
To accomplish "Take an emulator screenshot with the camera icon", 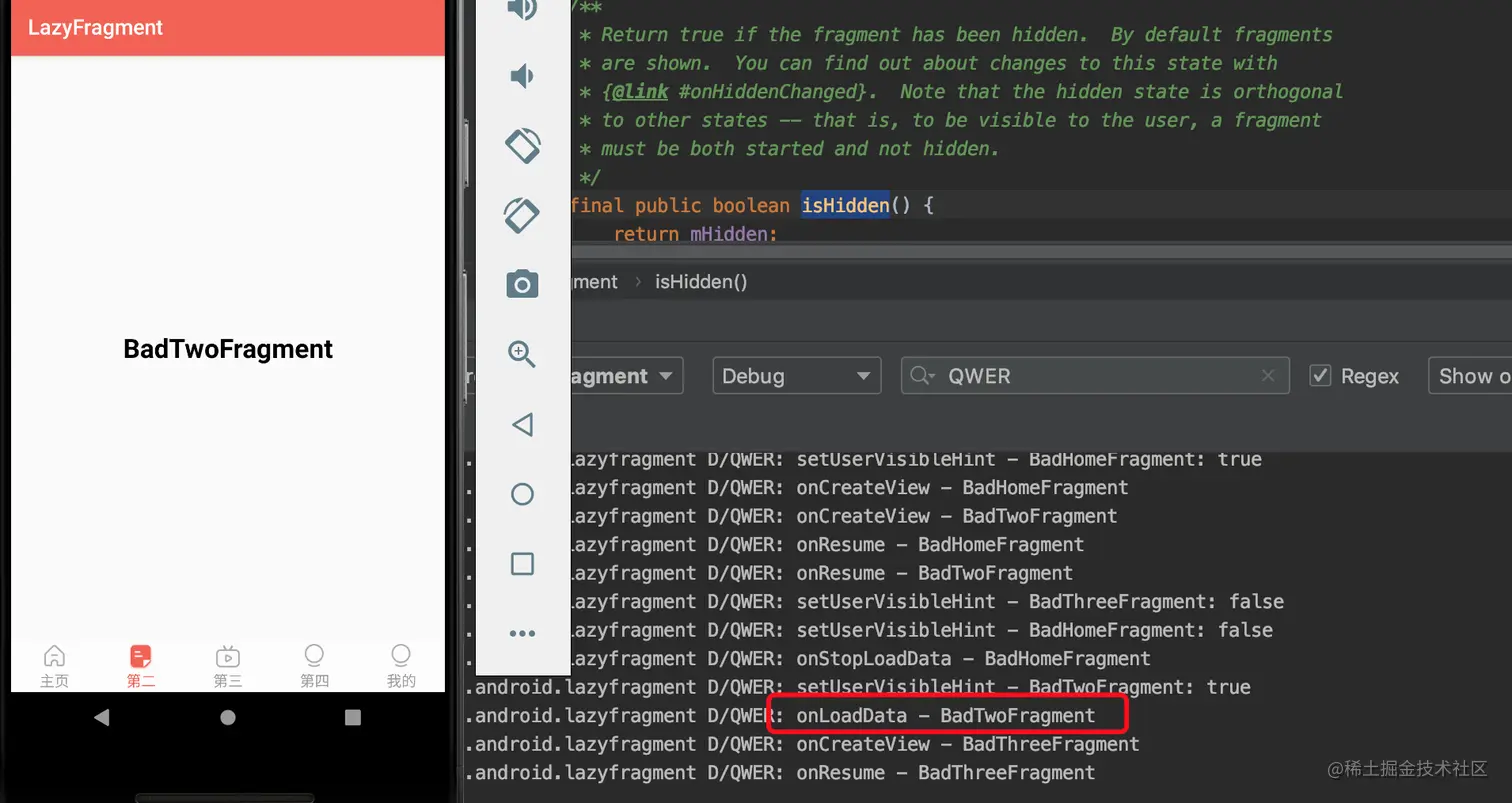I will coord(522,284).
